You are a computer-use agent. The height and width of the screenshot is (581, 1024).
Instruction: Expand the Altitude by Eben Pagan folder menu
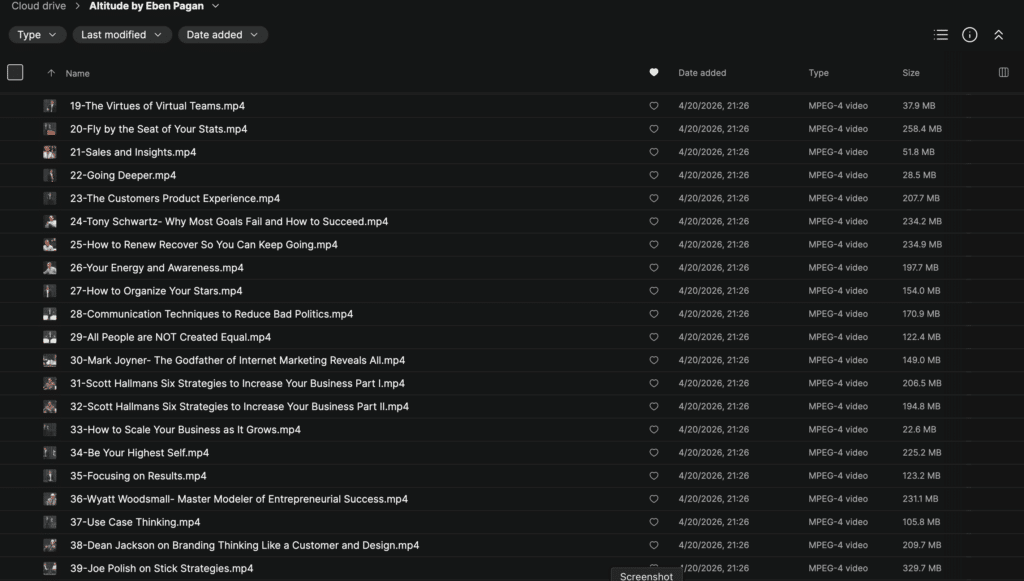point(216,7)
